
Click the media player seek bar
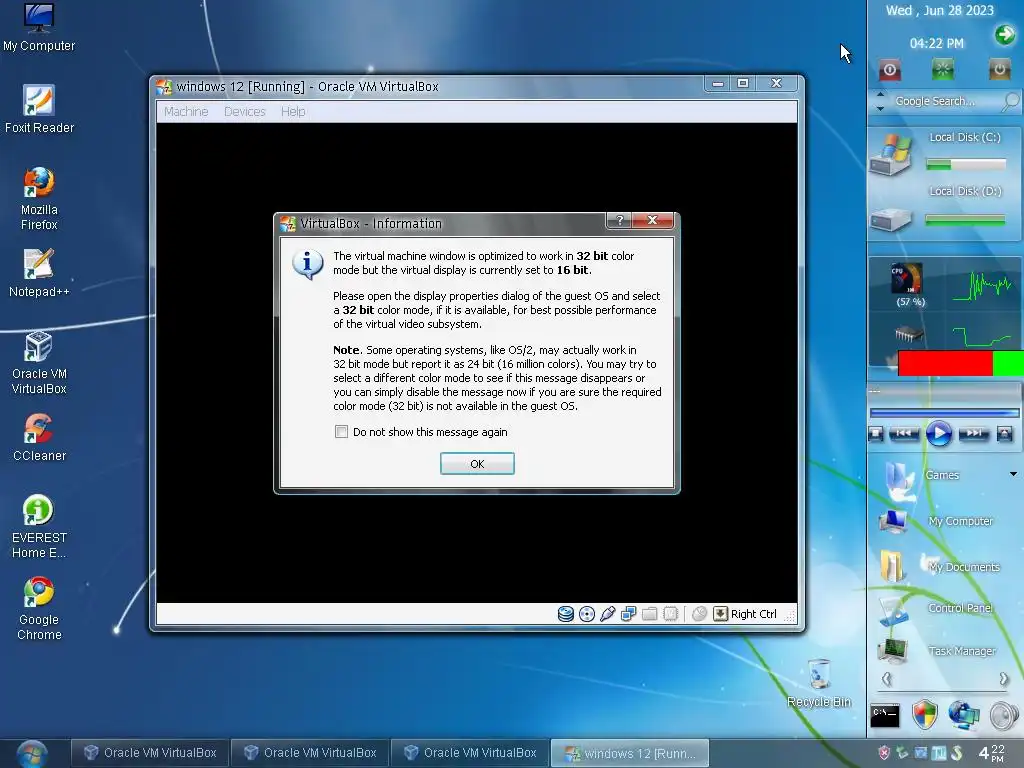[944, 413]
